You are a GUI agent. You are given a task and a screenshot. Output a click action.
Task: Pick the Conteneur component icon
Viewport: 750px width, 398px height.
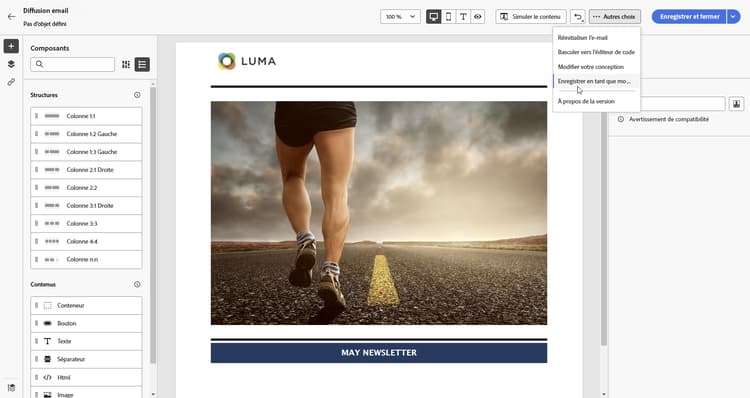click(x=47, y=305)
